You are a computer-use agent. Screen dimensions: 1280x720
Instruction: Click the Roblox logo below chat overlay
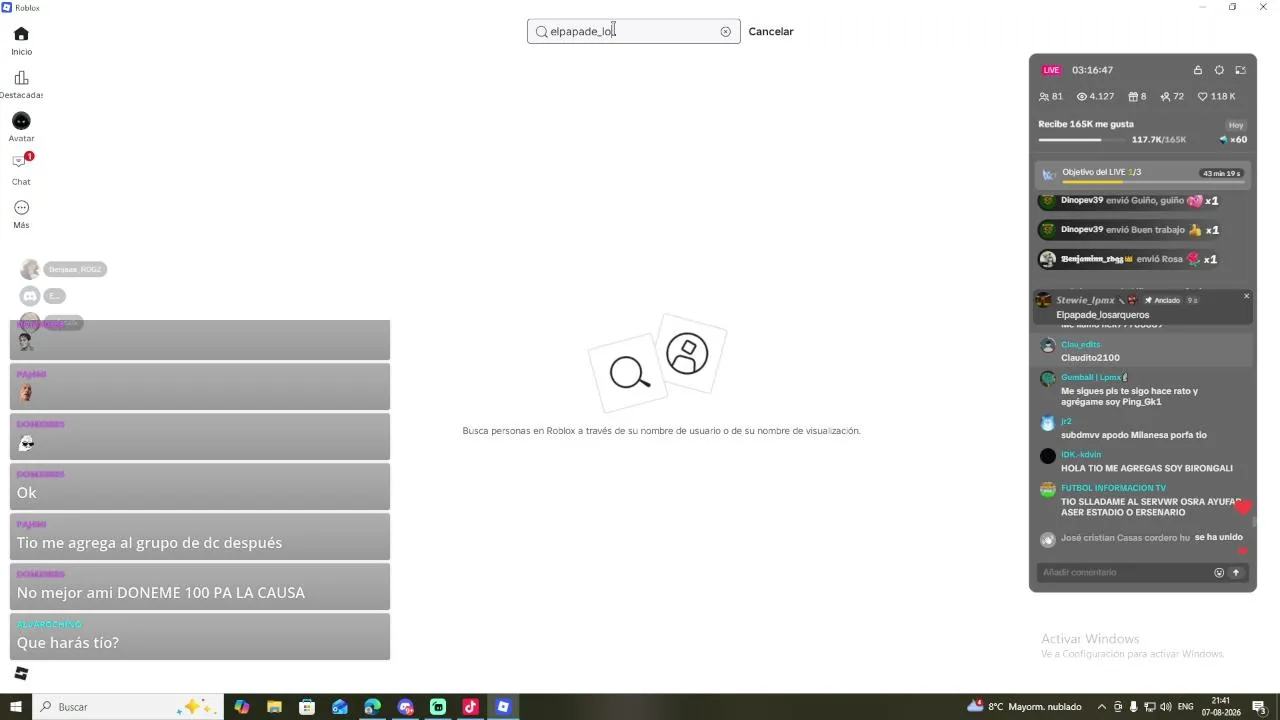coord(21,673)
